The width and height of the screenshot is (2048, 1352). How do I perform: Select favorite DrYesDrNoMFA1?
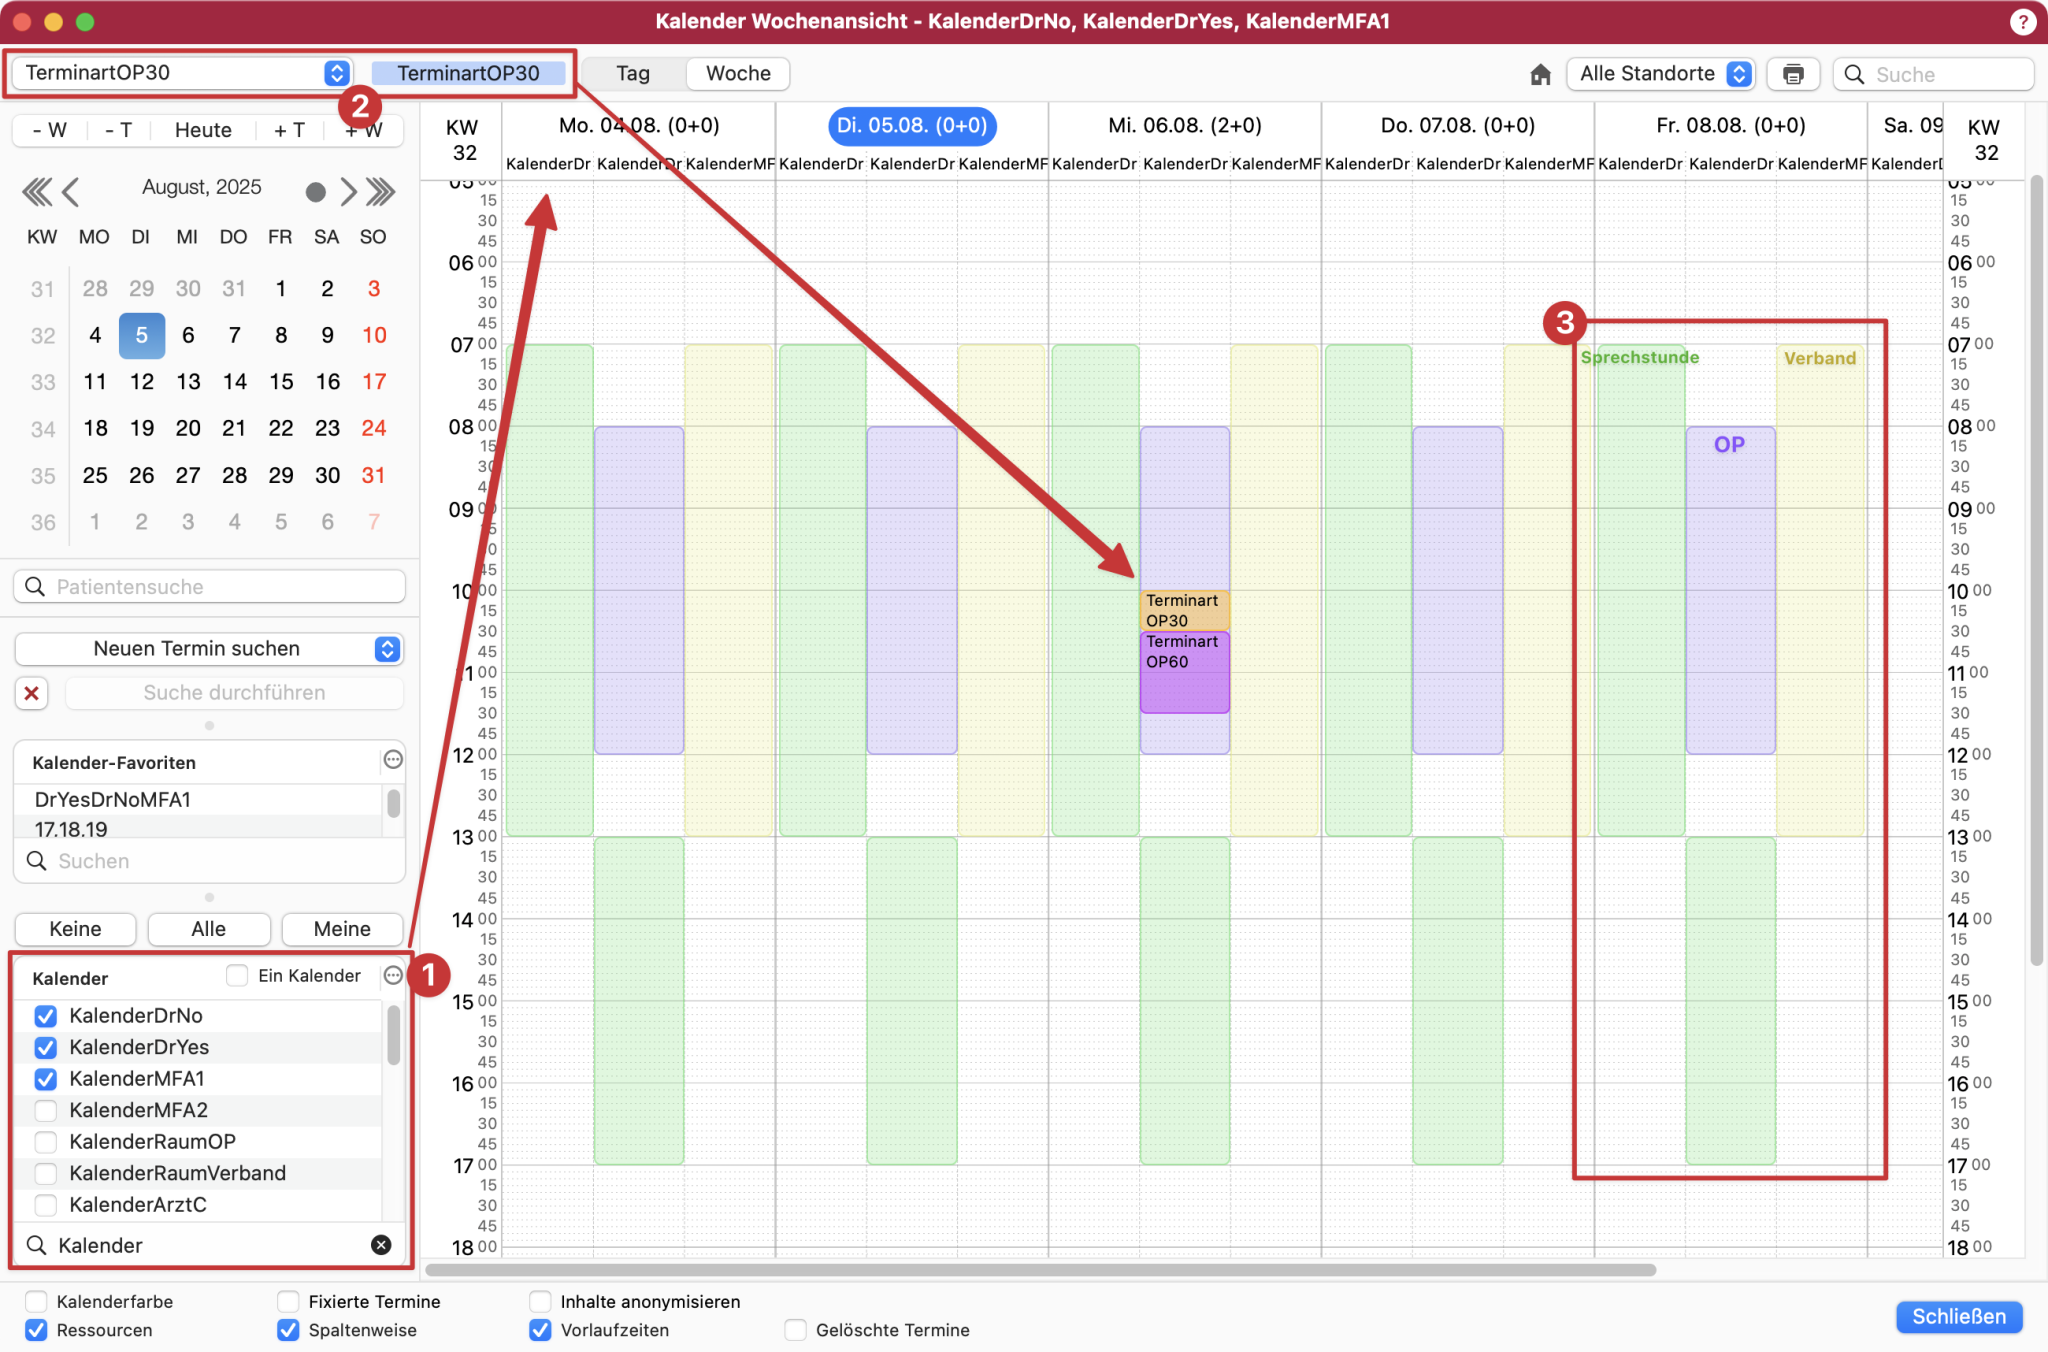[198, 800]
